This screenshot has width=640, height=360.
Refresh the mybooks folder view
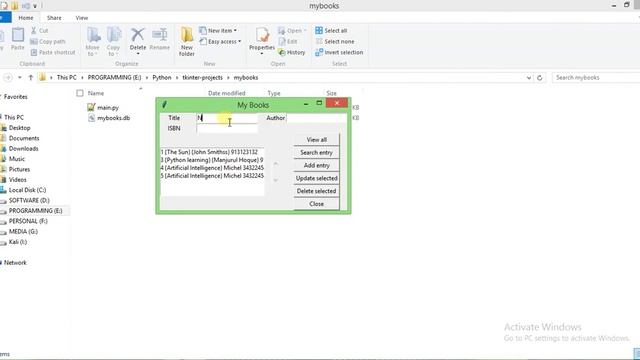[540, 78]
